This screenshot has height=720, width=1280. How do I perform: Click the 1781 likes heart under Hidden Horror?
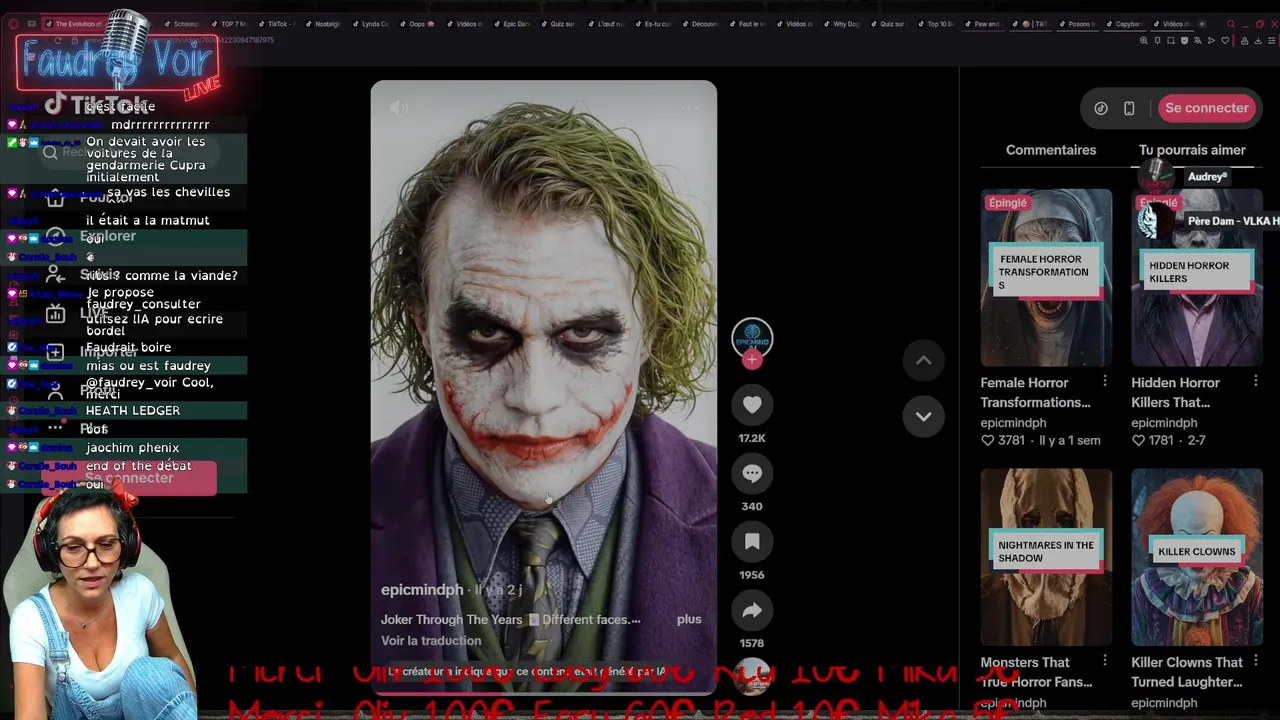click(x=1139, y=440)
